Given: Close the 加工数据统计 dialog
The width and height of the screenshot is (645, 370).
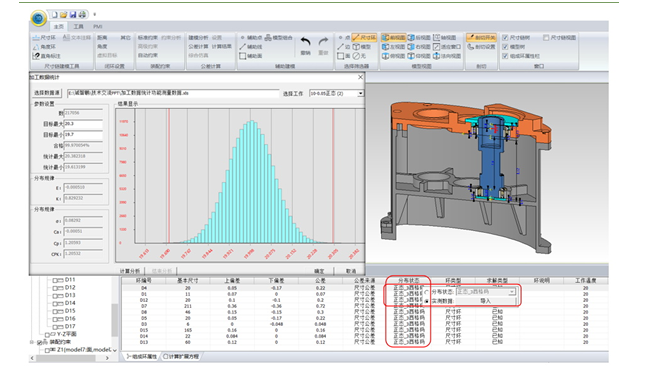Looking at the screenshot, I should click(360, 77).
